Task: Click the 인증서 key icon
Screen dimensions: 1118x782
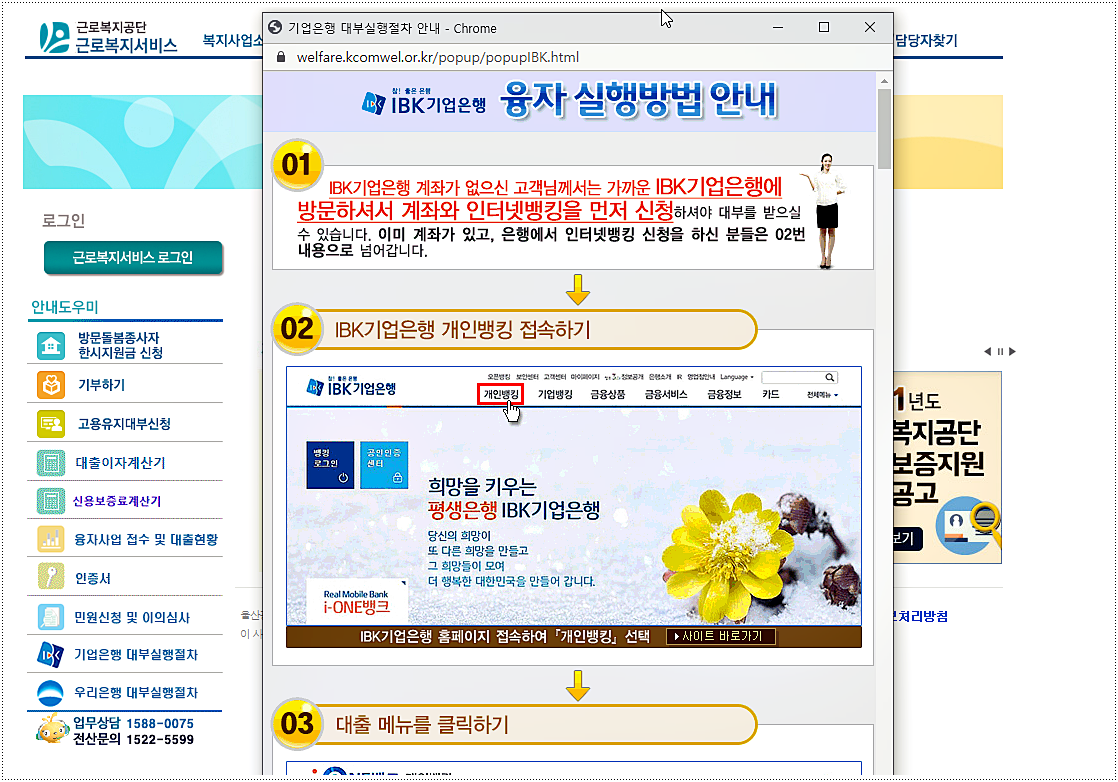Action: pos(51,578)
